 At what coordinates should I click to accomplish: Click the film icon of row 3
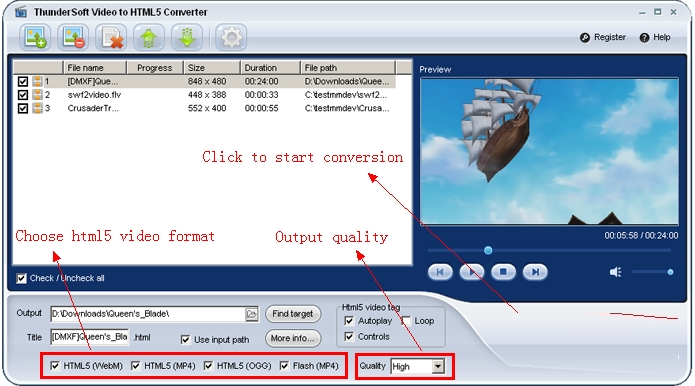[x=37, y=108]
